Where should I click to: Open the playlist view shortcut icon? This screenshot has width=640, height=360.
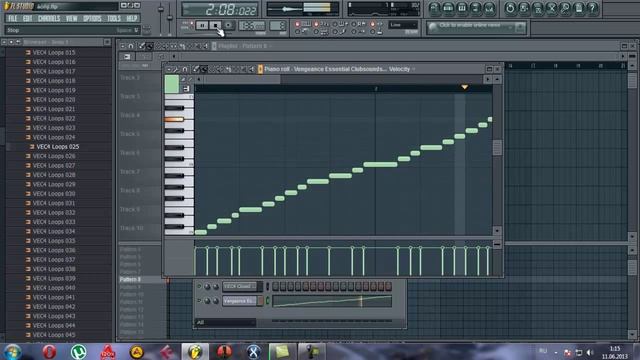tap(434, 8)
